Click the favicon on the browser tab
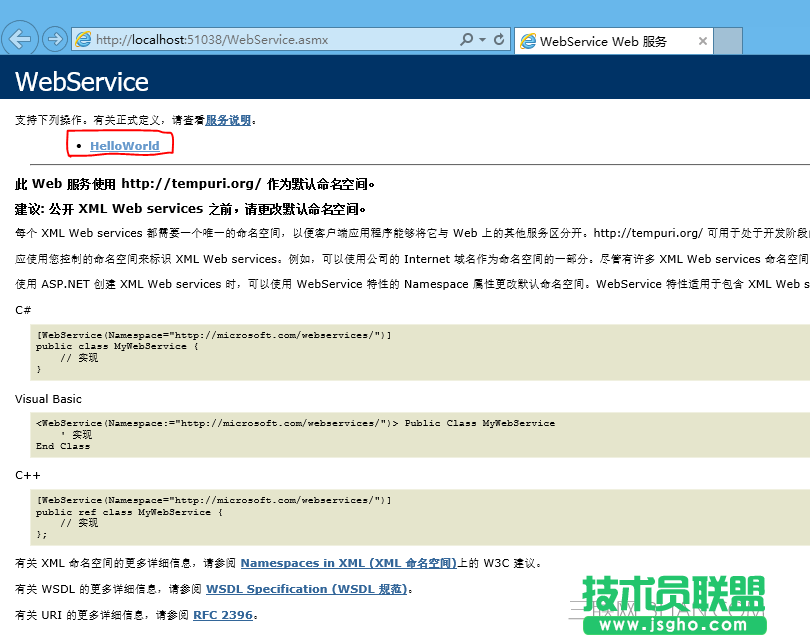 (529, 41)
